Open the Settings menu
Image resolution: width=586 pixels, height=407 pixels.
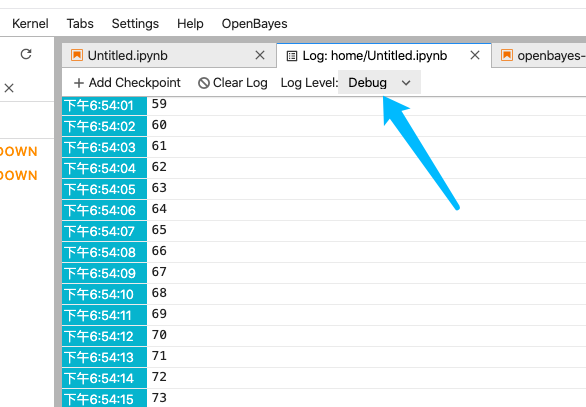click(x=135, y=24)
